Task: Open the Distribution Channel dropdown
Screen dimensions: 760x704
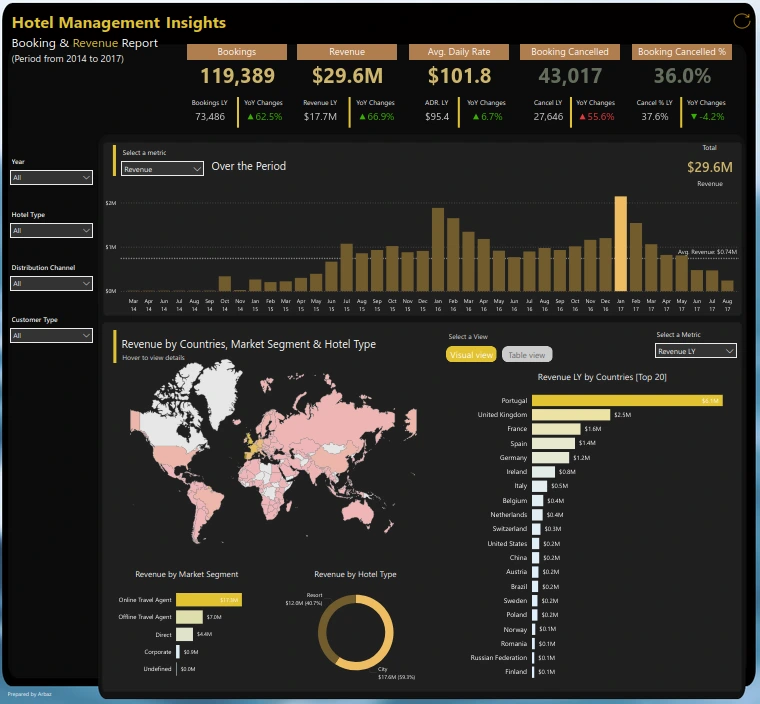Action: click(51, 284)
